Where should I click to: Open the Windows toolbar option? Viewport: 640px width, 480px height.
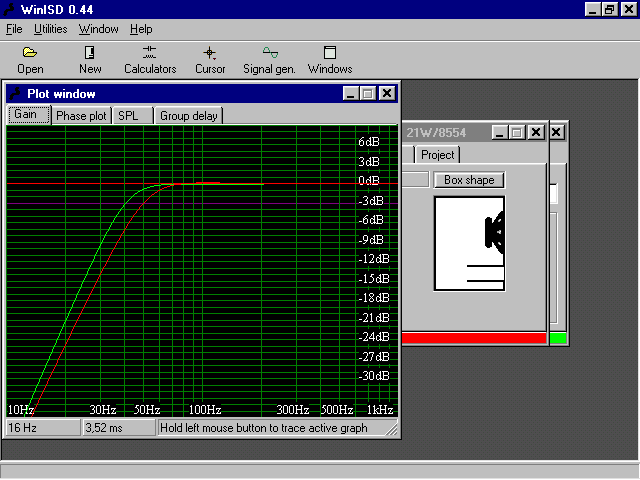coord(330,60)
